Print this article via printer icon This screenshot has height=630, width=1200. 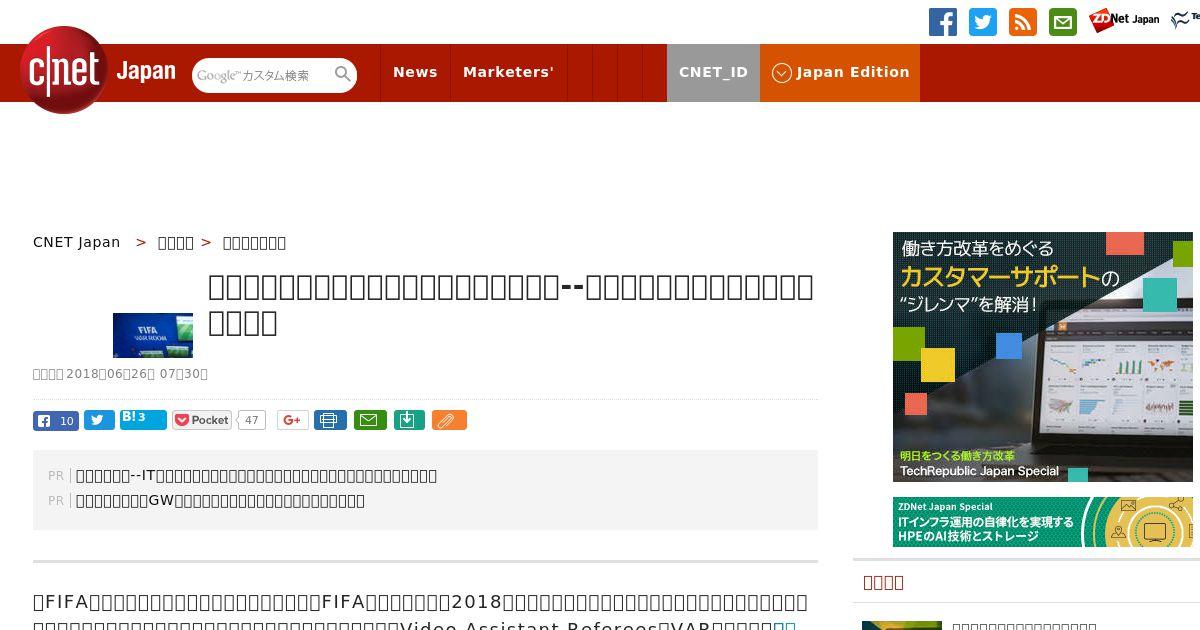pos(330,420)
